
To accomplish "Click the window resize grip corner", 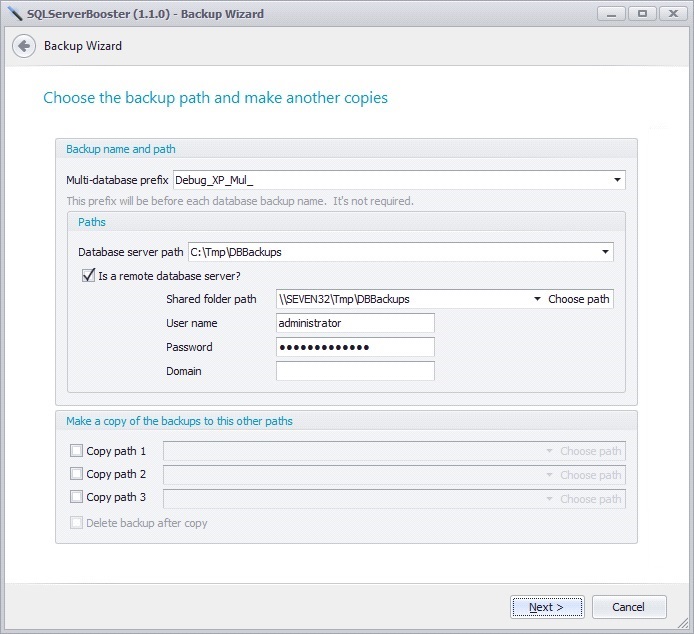I will coord(683,623).
